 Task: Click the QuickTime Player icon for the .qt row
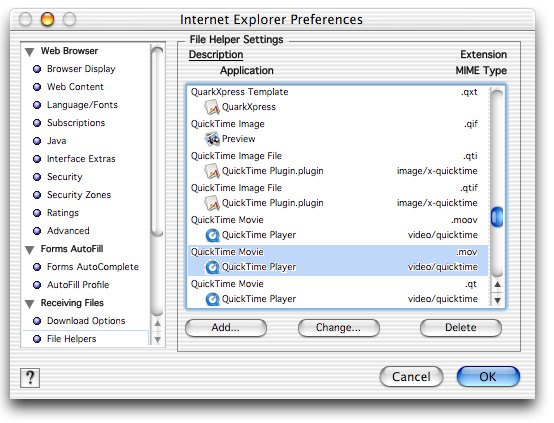[212, 299]
